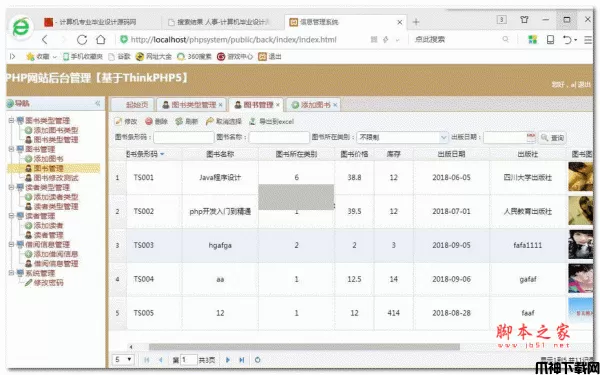
Task: Go back with the browser back arrow
Action: [x=45, y=39]
